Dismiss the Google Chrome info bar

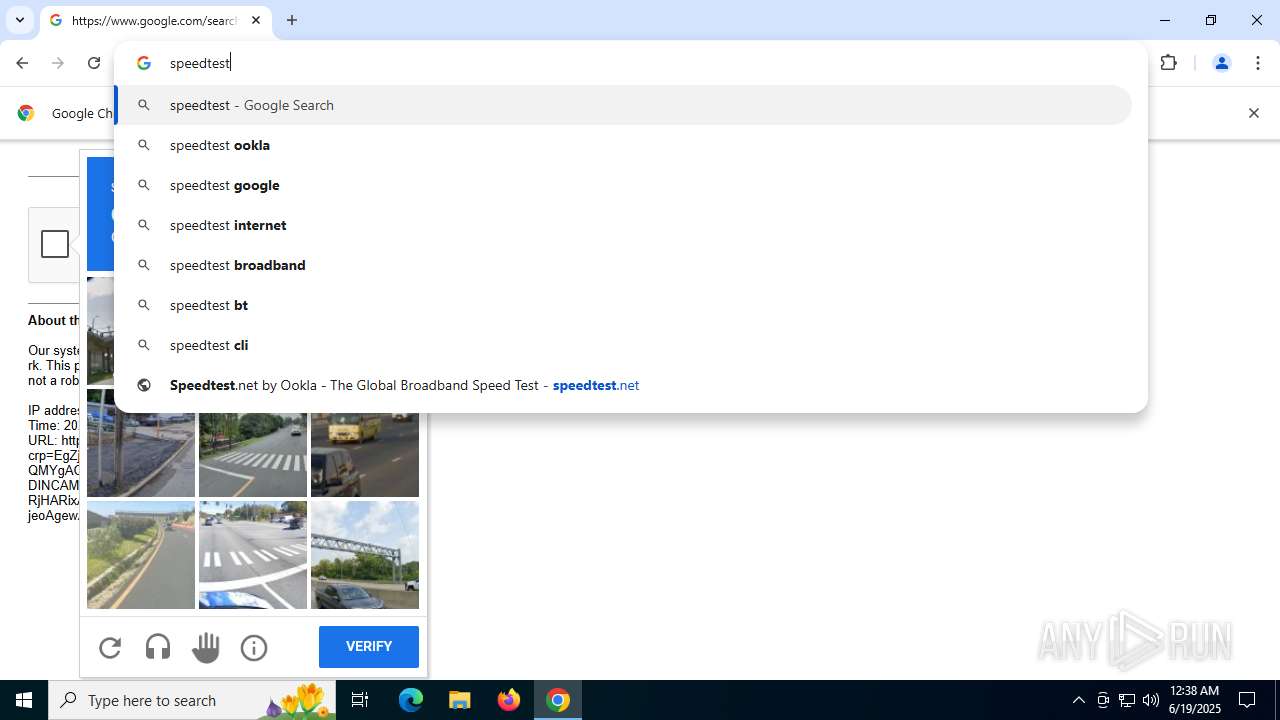[x=1253, y=113]
